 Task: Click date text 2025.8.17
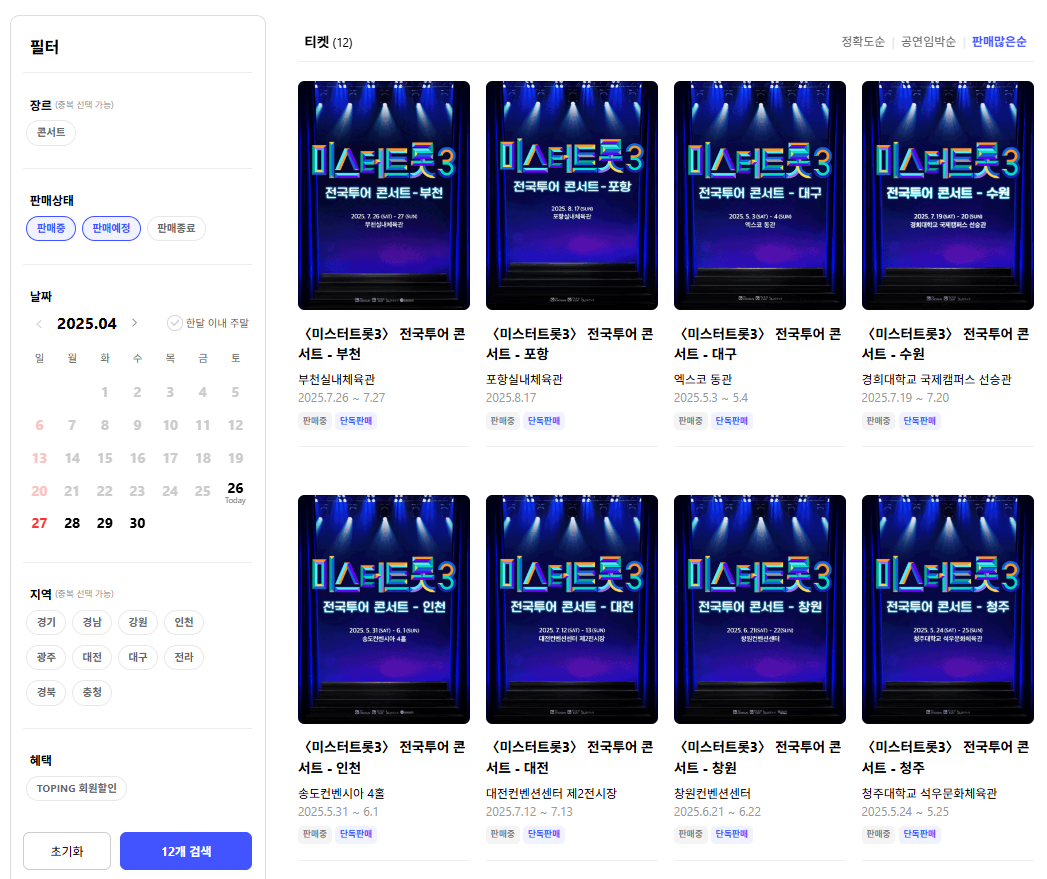[x=511, y=398]
